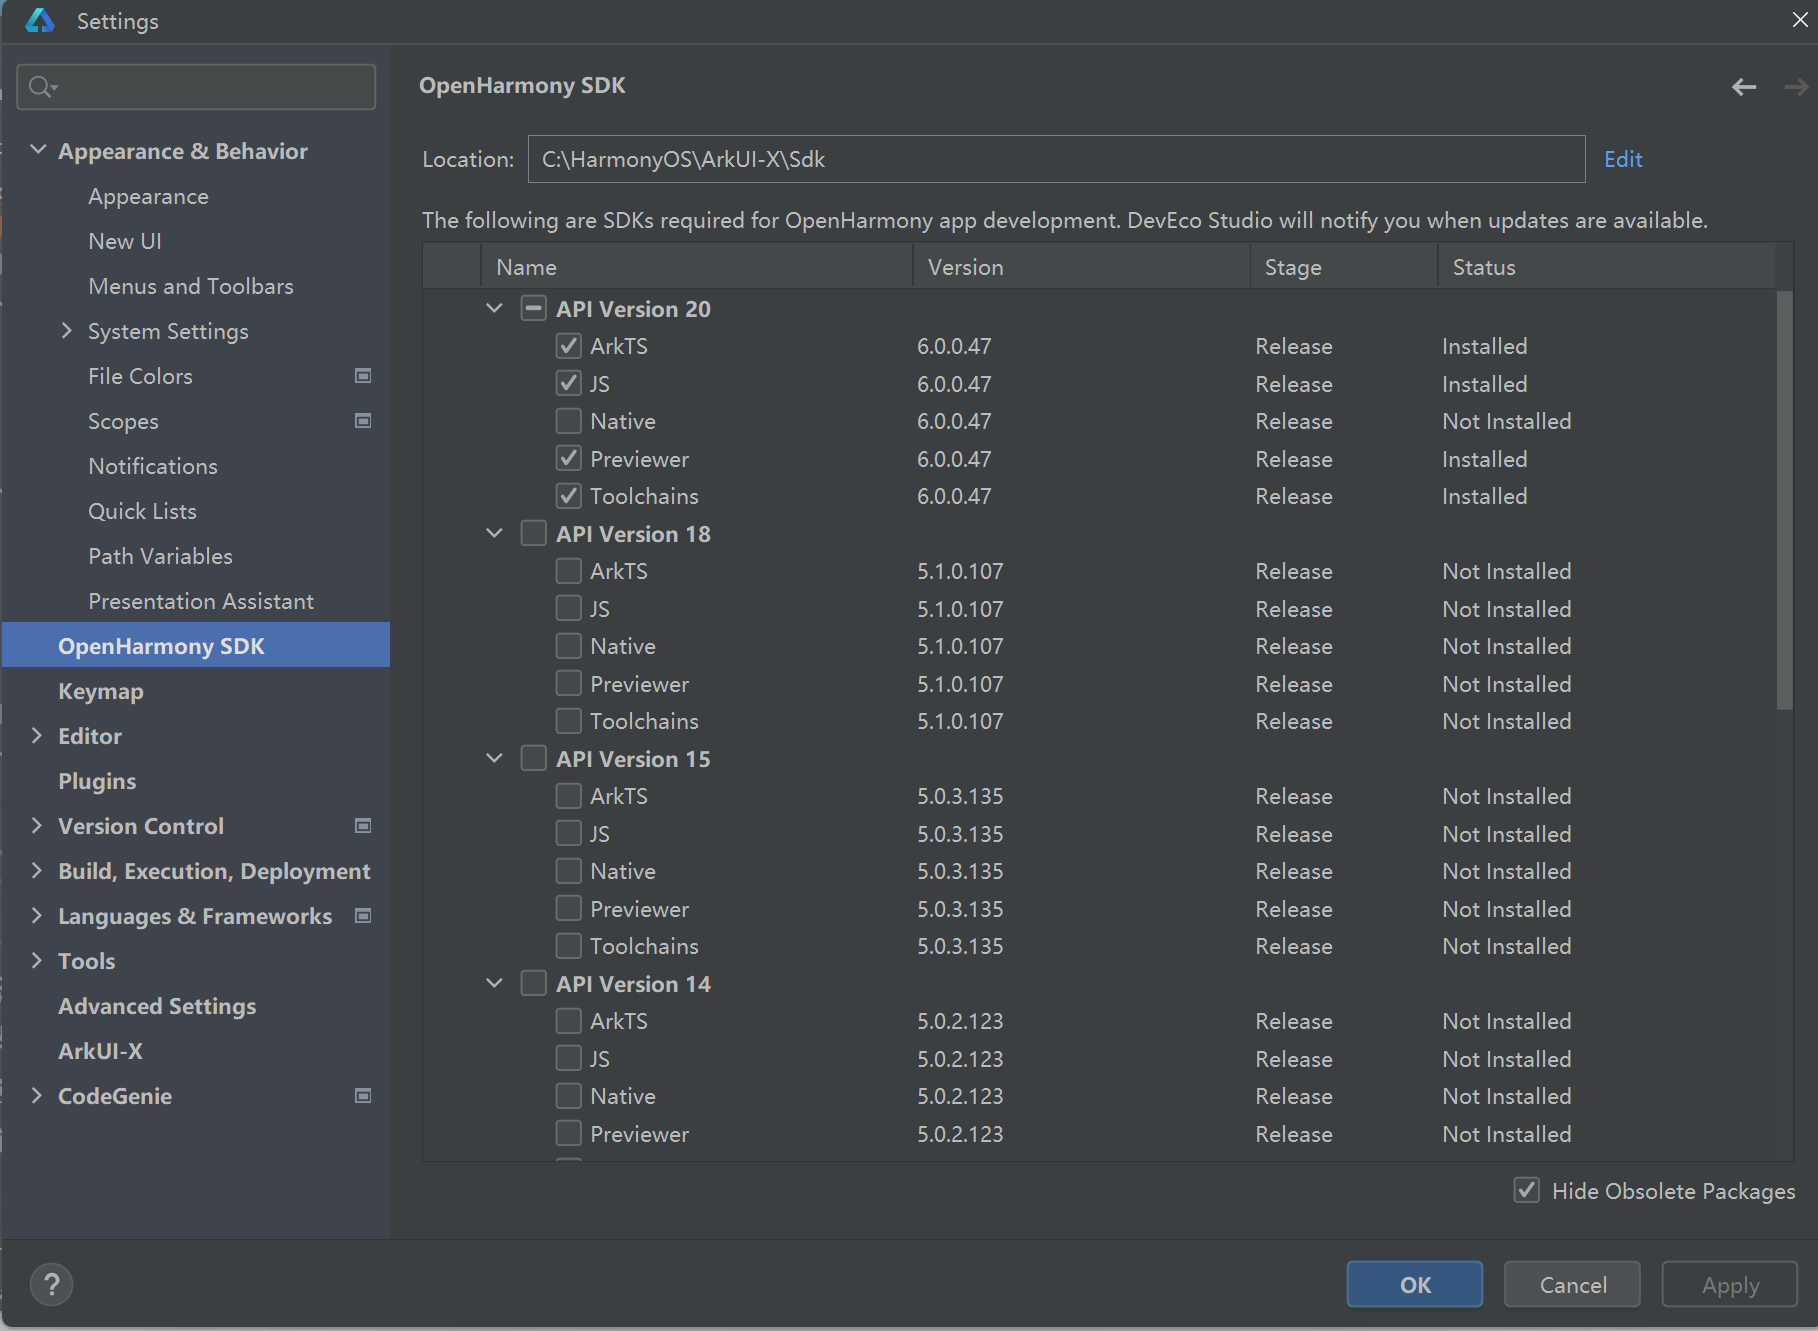This screenshot has width=1818, height=1331.
Task: Expand Languages & Frameworks node
Action: pos(37,916)
